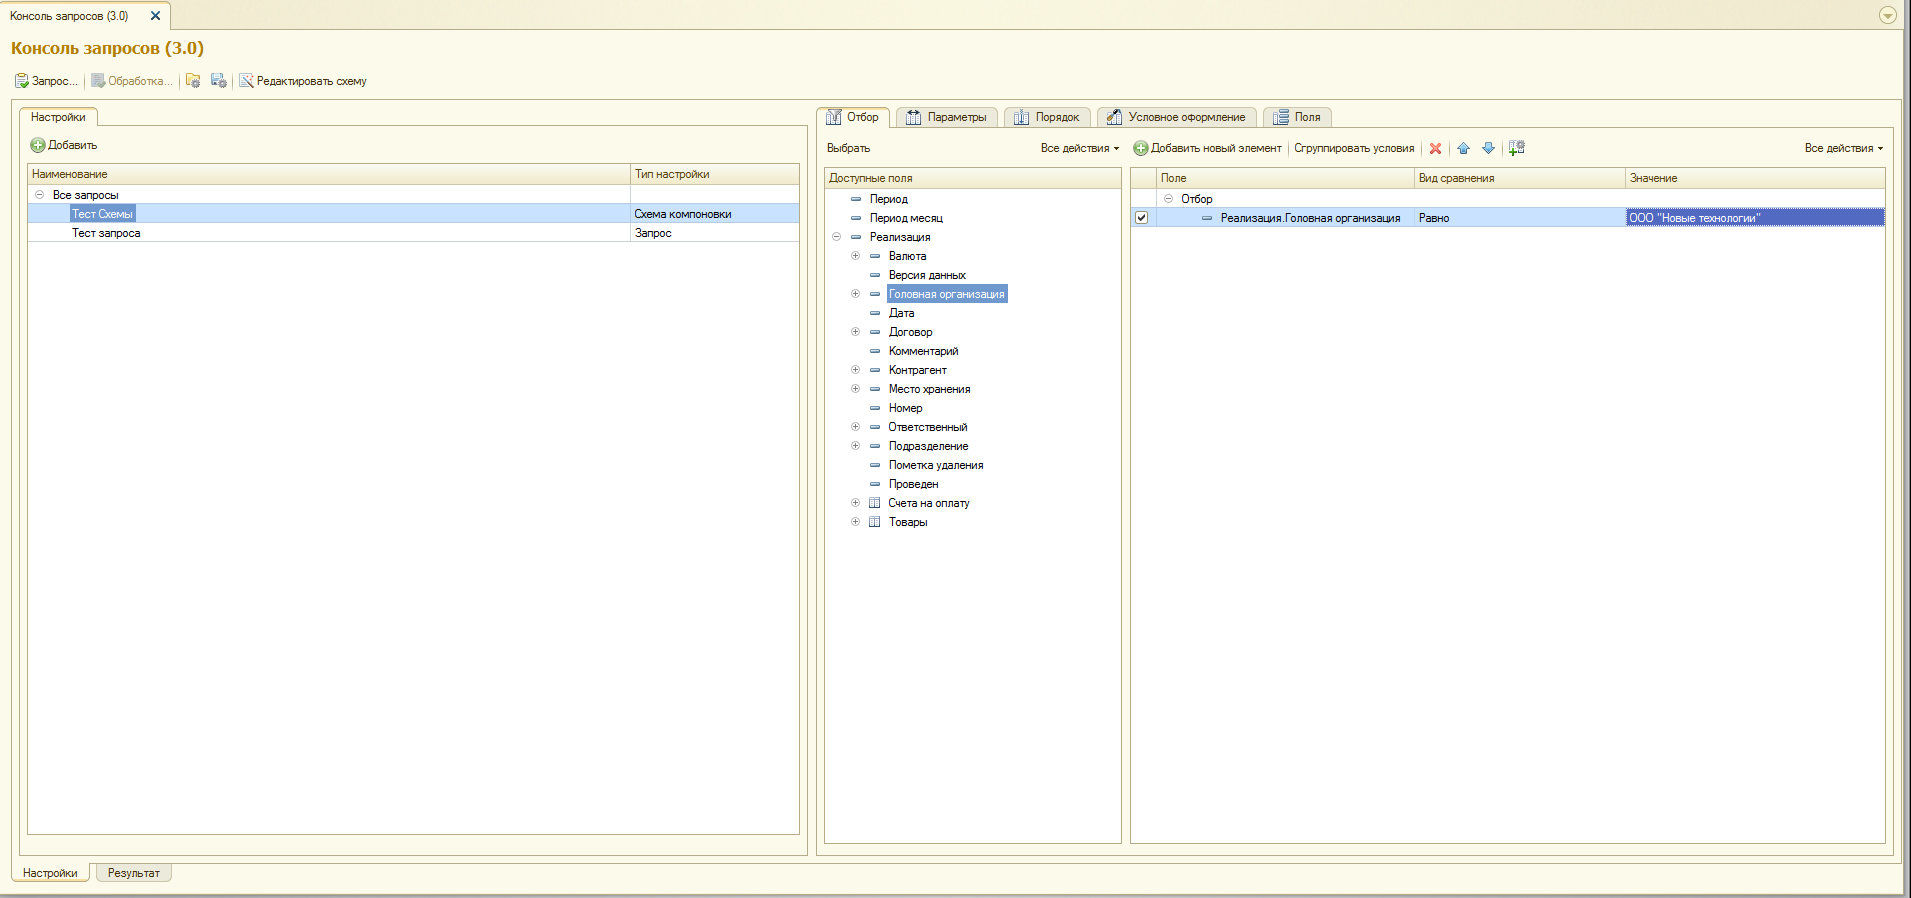Collapse the Отбор filter group

click(1169, 199)
